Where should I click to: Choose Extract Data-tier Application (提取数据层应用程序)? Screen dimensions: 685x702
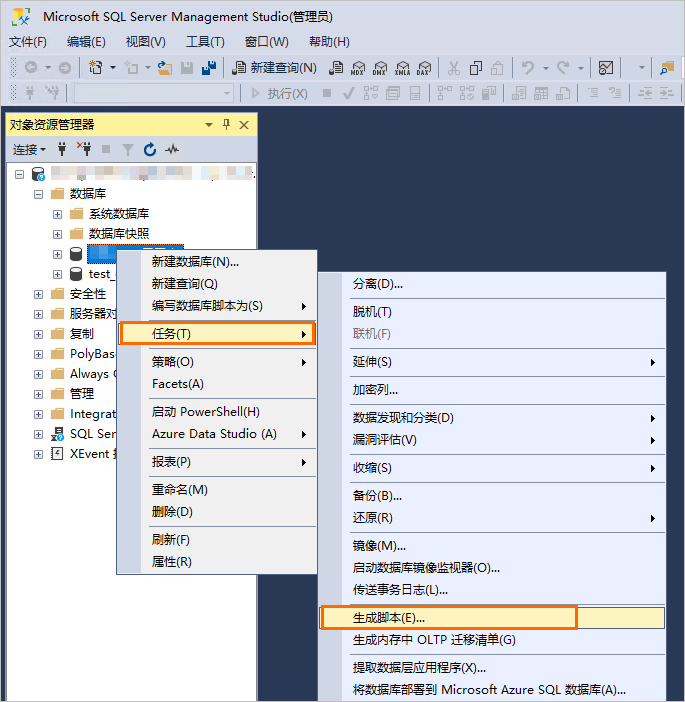point(492,668)
